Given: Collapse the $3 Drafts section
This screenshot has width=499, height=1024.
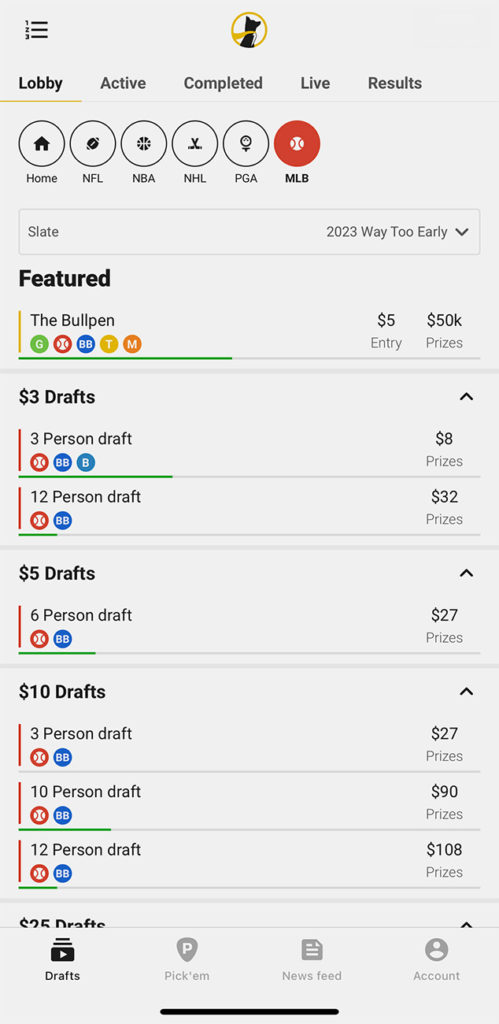Looking at the screenshot, I should coord(466,397).
